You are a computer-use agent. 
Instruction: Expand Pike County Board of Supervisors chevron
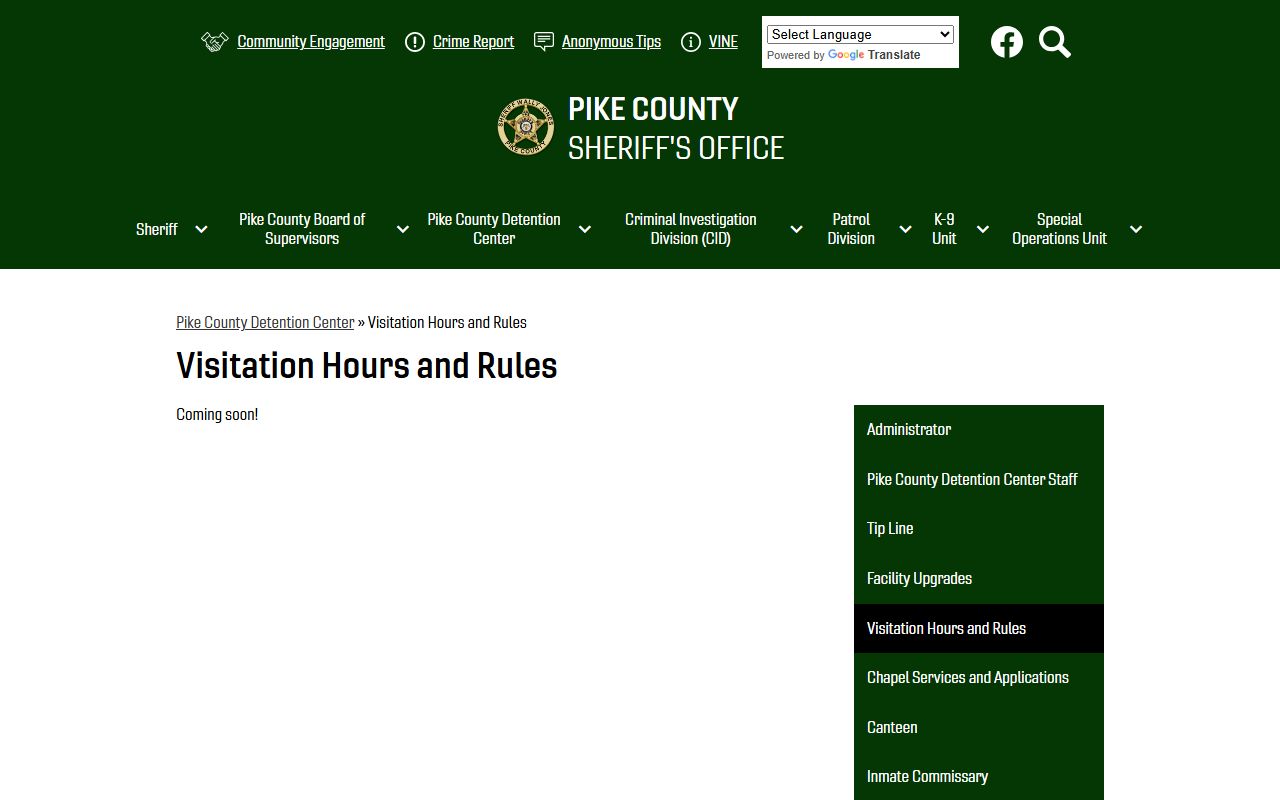coord(403,229)
